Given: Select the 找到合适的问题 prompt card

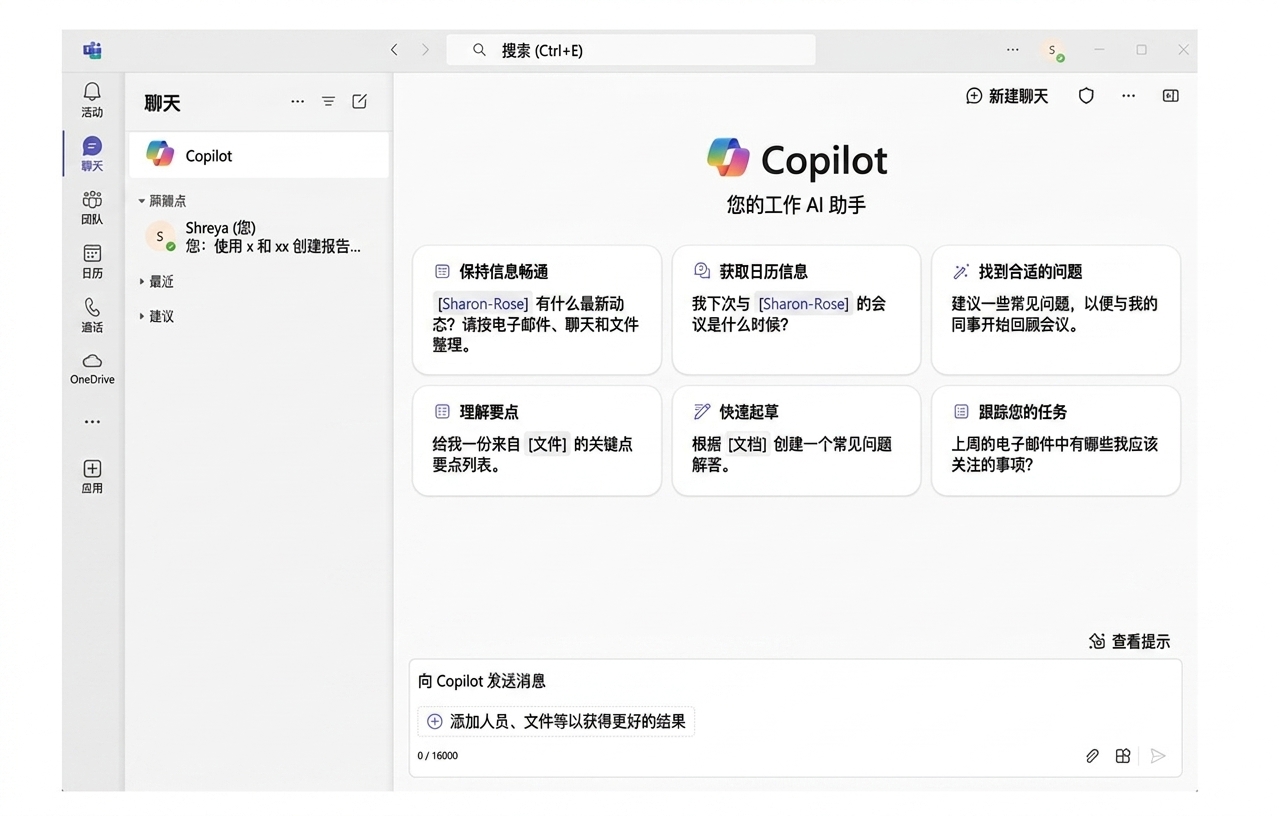Looking at the screenshot, I should pos(1056,310).
